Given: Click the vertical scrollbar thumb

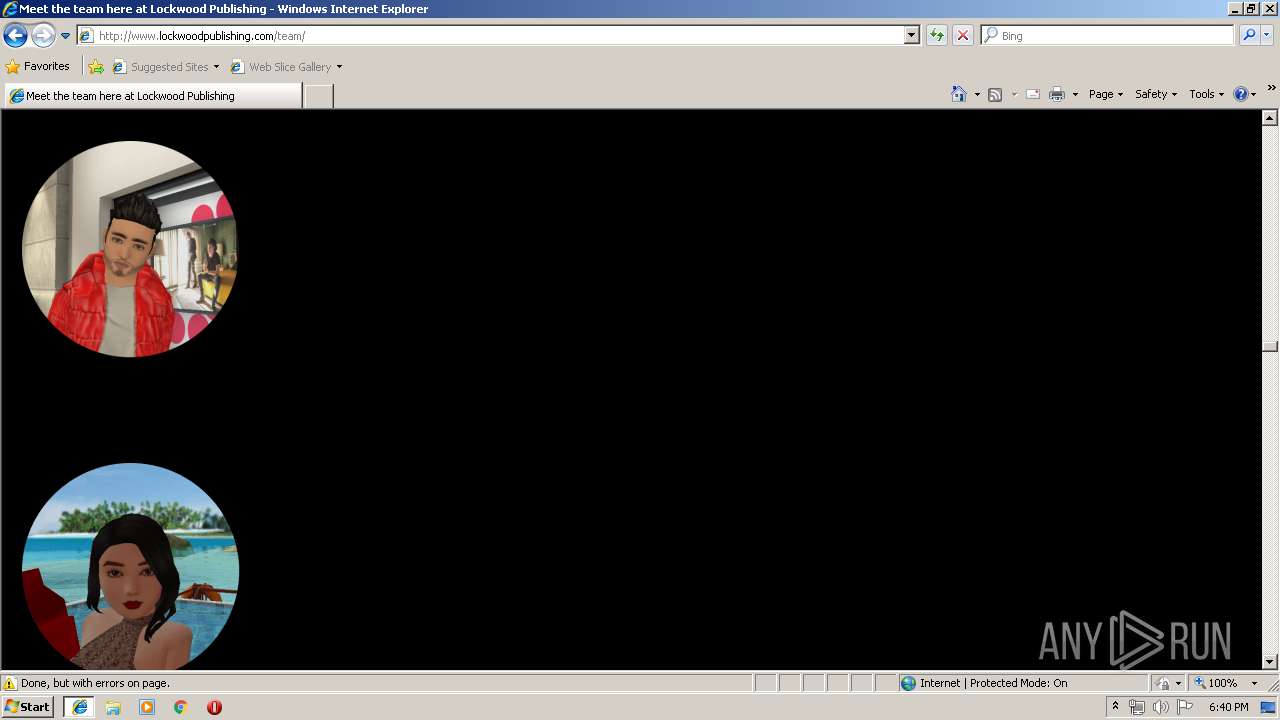Looking at the screenshot, I should pos(1270,347).
